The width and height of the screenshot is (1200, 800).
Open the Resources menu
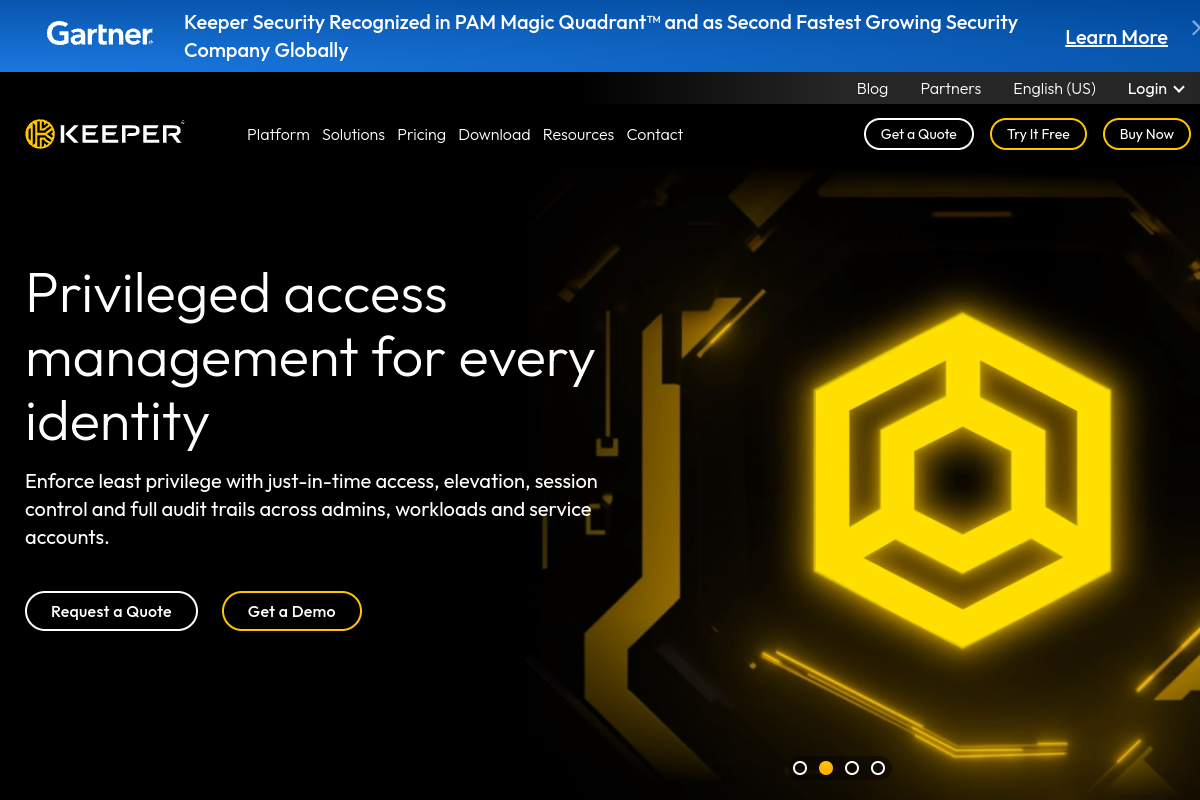pos(578,134)
